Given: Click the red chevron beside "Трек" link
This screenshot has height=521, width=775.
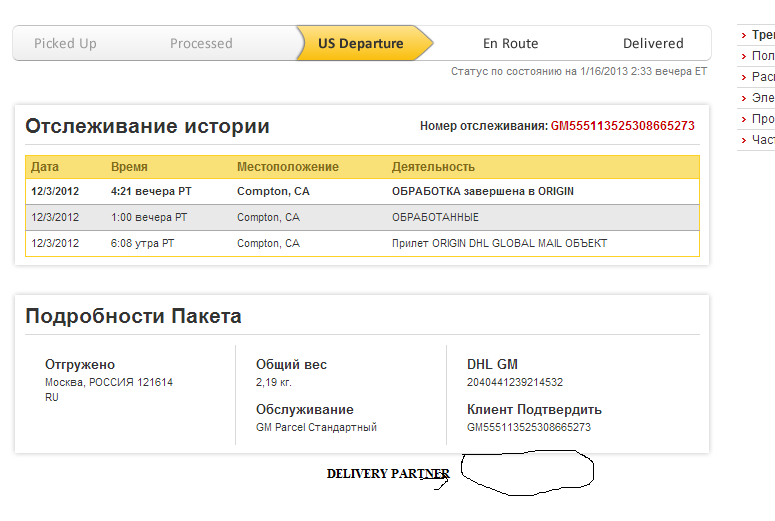Looking at the screenshot, I should click(x=744, y=35).
